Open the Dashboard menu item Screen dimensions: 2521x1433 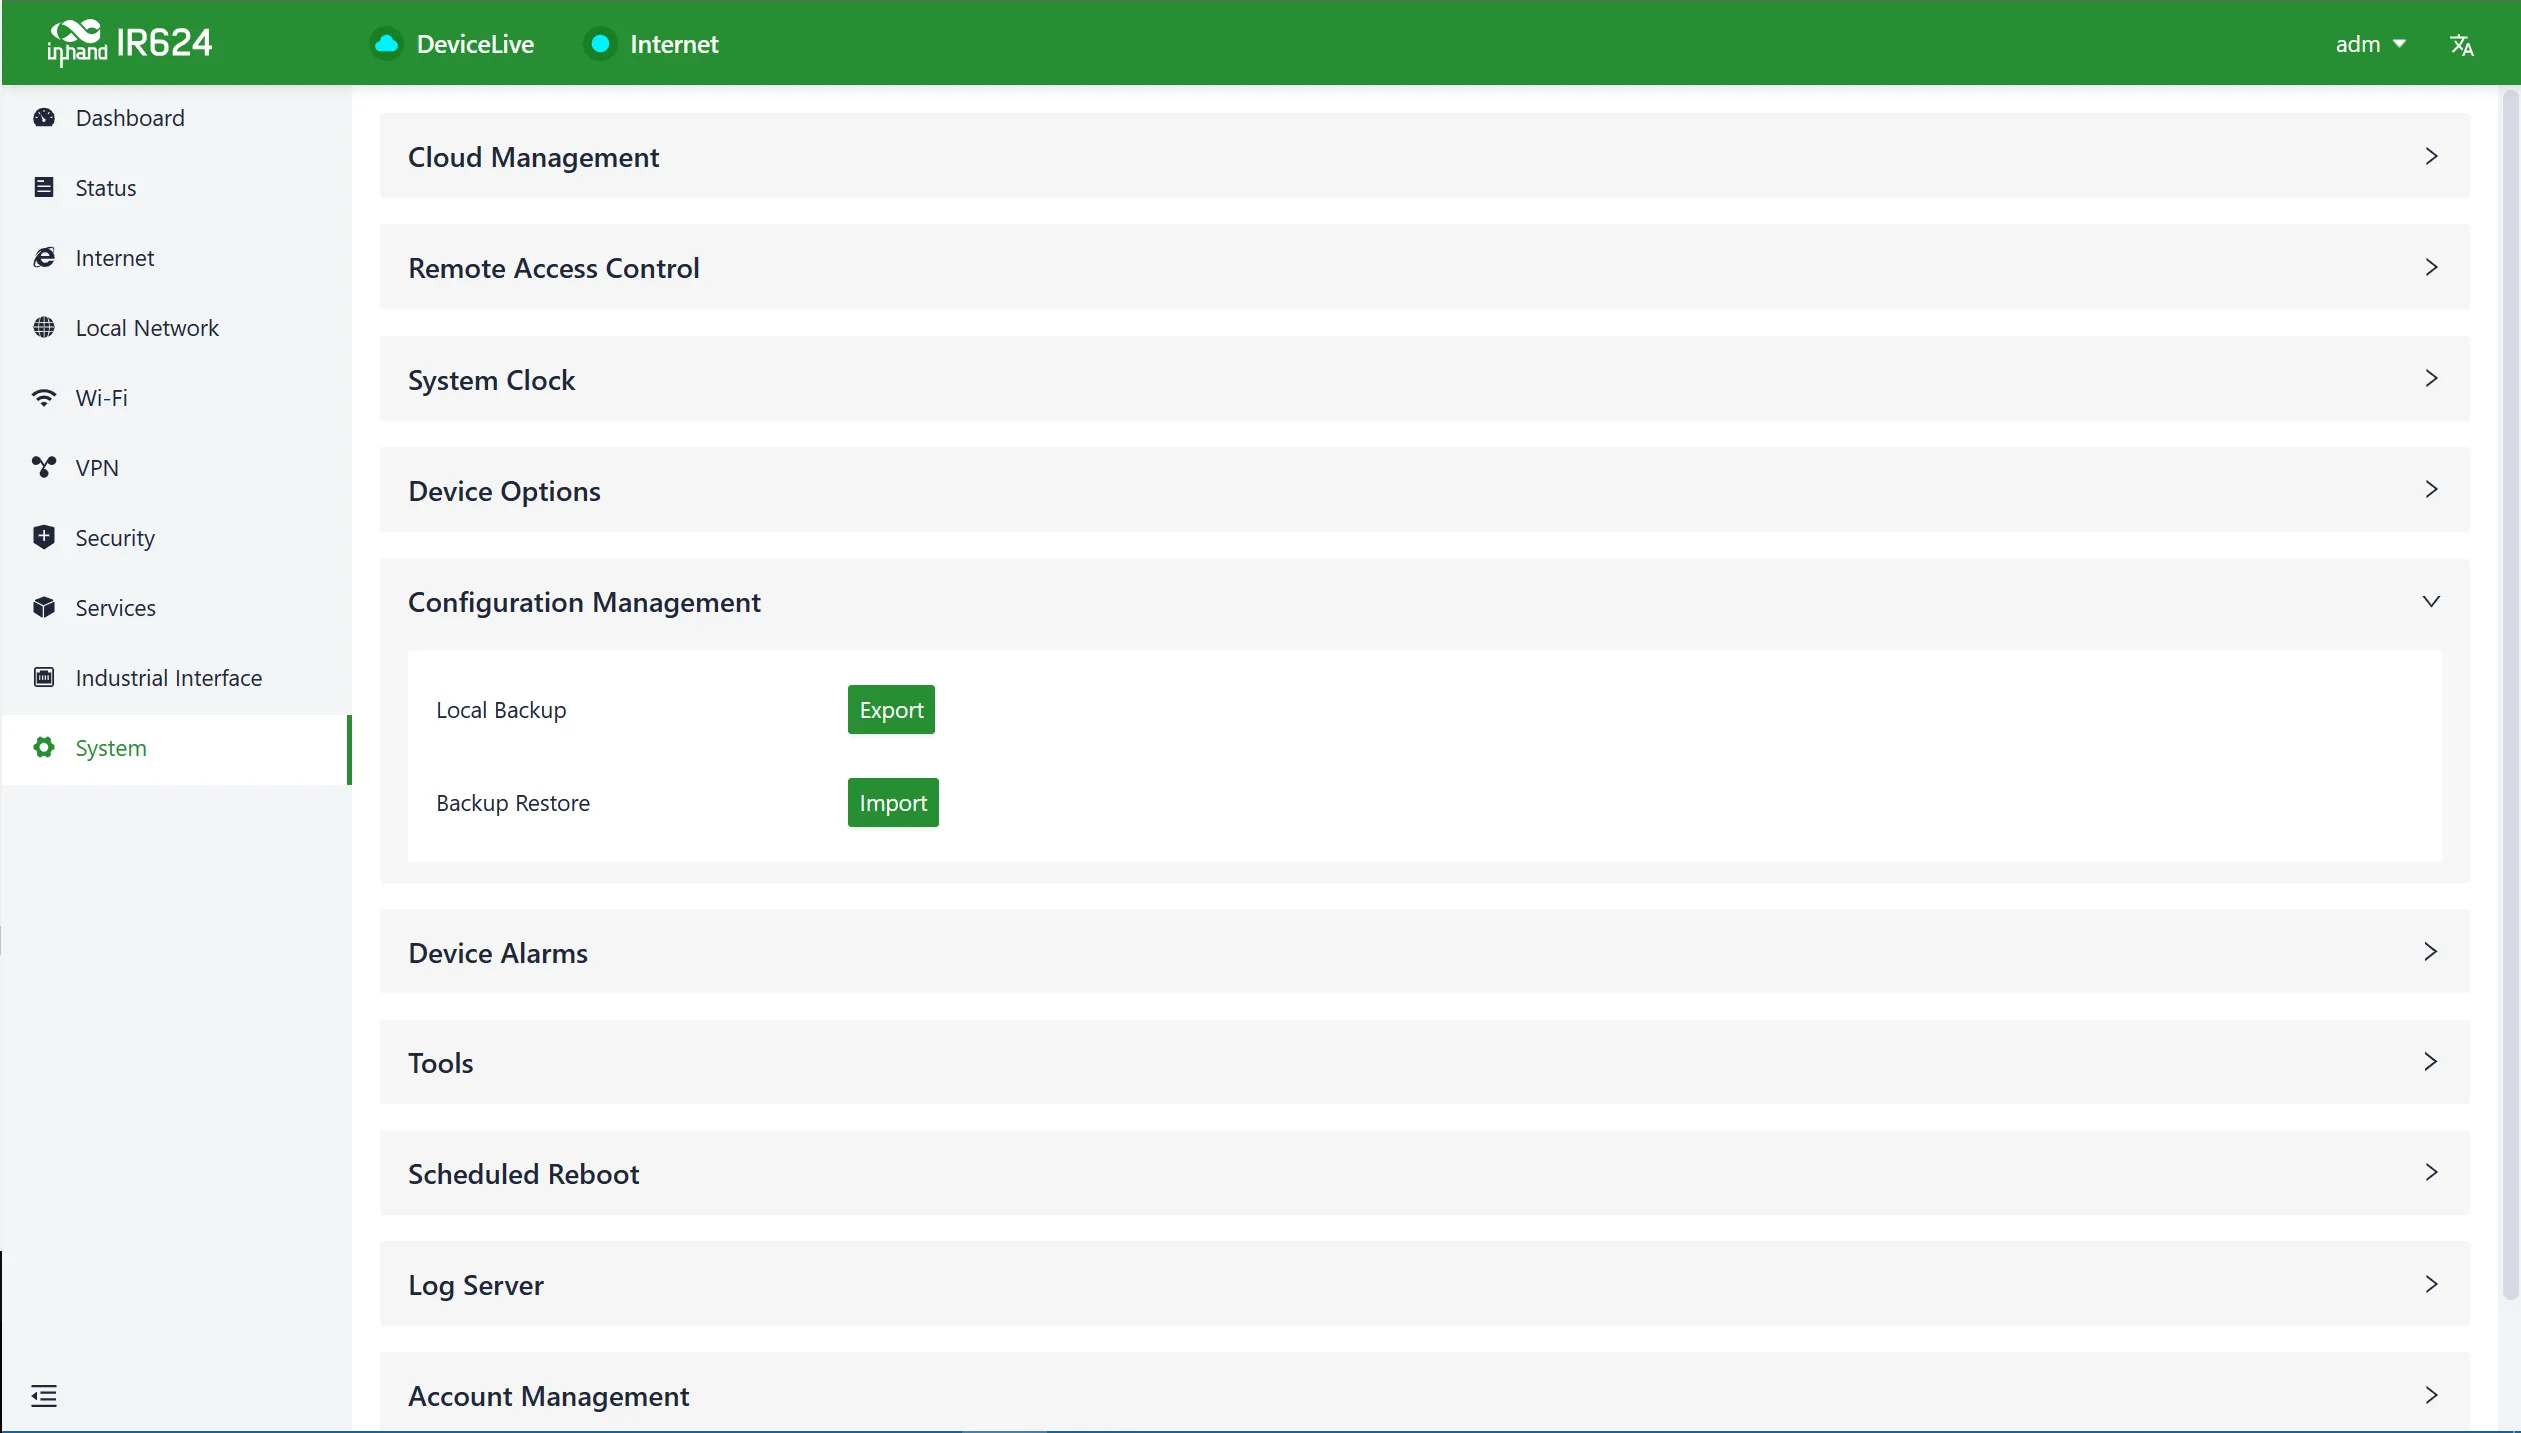point(176,118)
